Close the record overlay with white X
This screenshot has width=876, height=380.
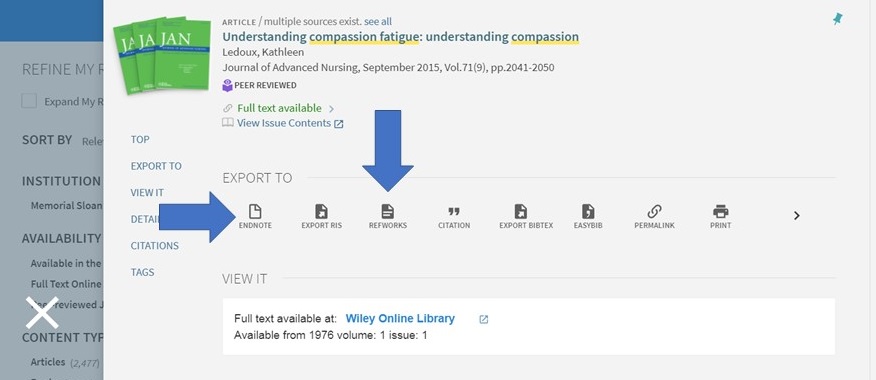42,312
